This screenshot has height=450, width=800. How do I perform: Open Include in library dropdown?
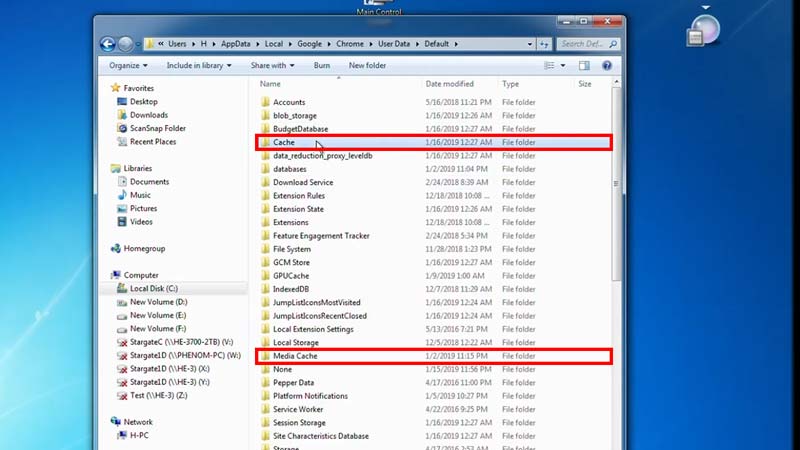click(199, 65)
